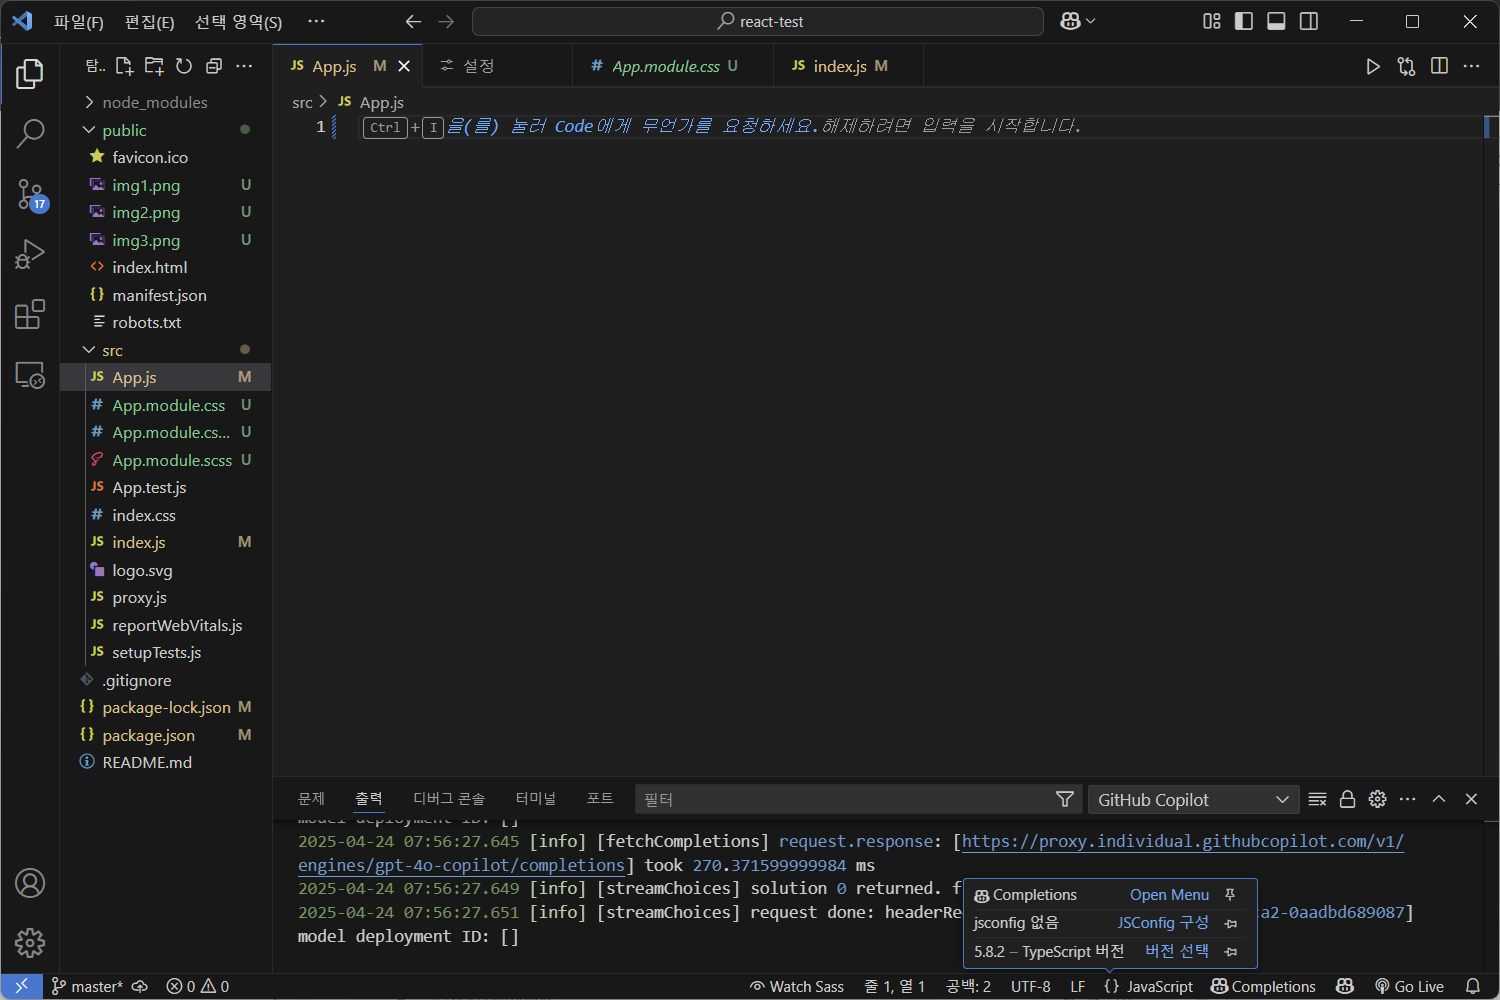Screen dimensions: 1500x1000
Task: Click the Copilot status icon in status bar
Action: tap(1345, 987)
